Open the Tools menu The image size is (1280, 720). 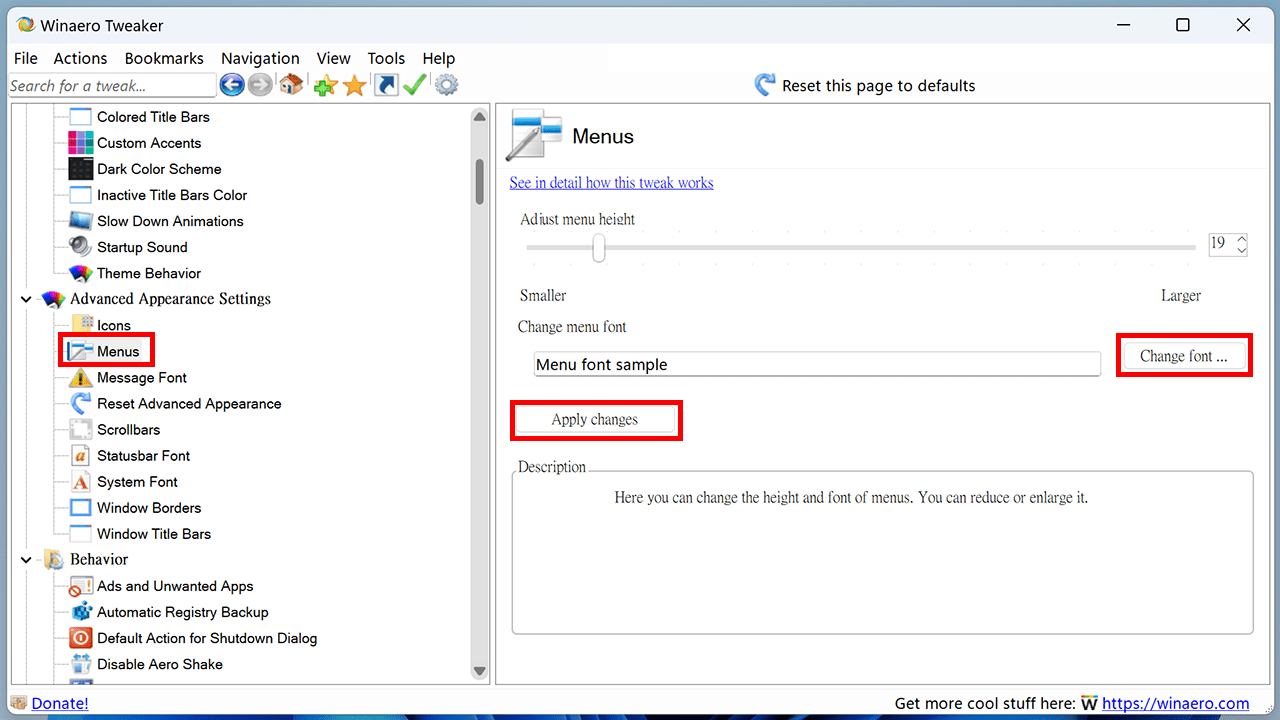coord(386,58)
